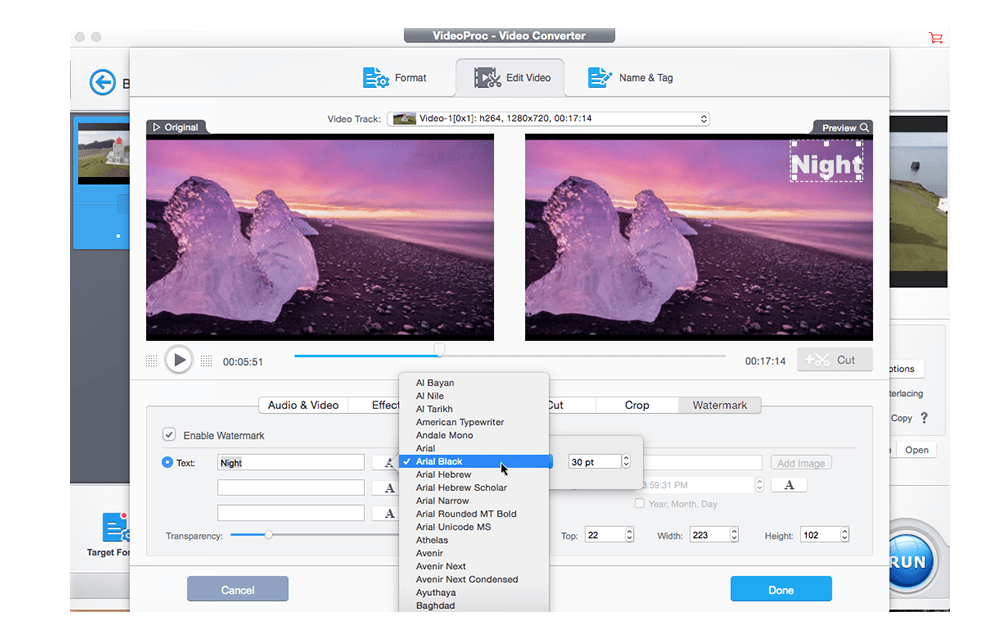Click the Preview magnifier label
1000x639 pixels.
(x=843, y=127)
